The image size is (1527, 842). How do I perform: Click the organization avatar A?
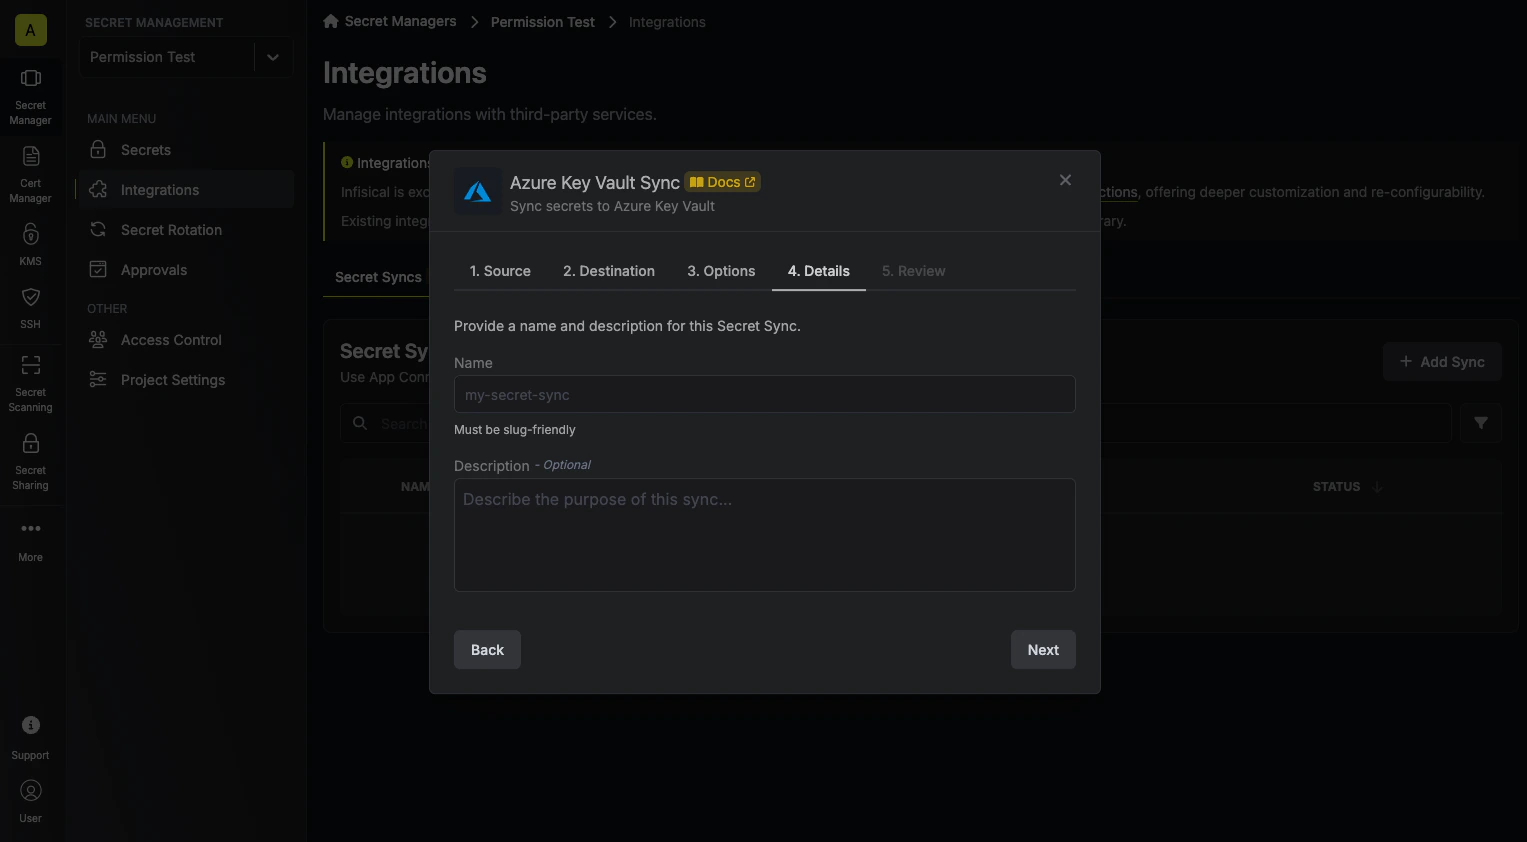click(30, 30)
